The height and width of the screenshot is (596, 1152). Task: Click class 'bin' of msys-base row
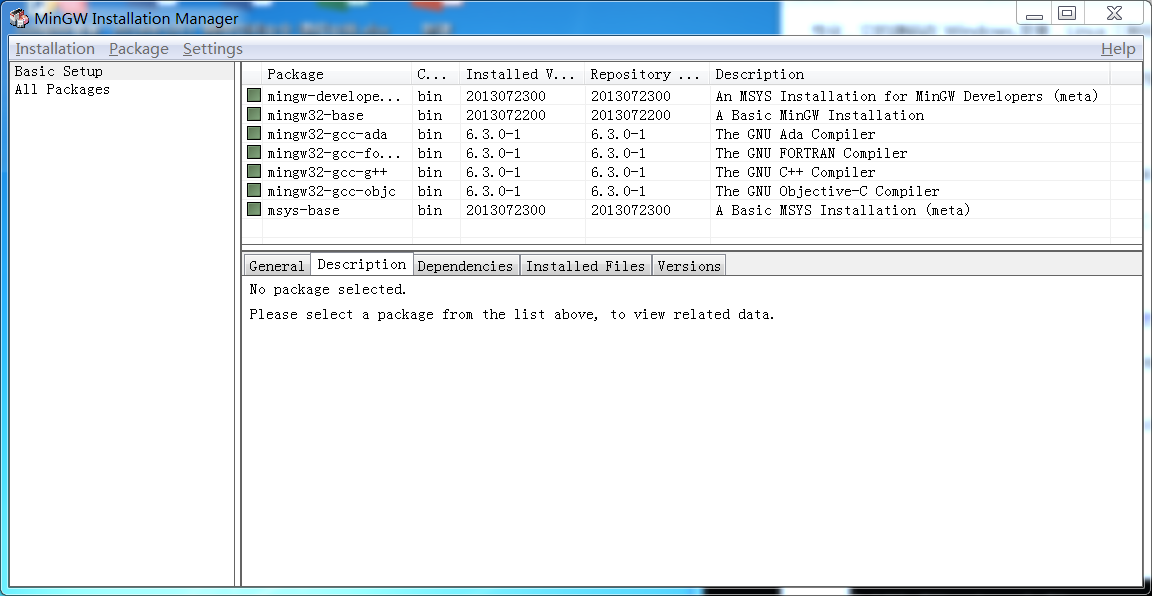click(430, 211)
